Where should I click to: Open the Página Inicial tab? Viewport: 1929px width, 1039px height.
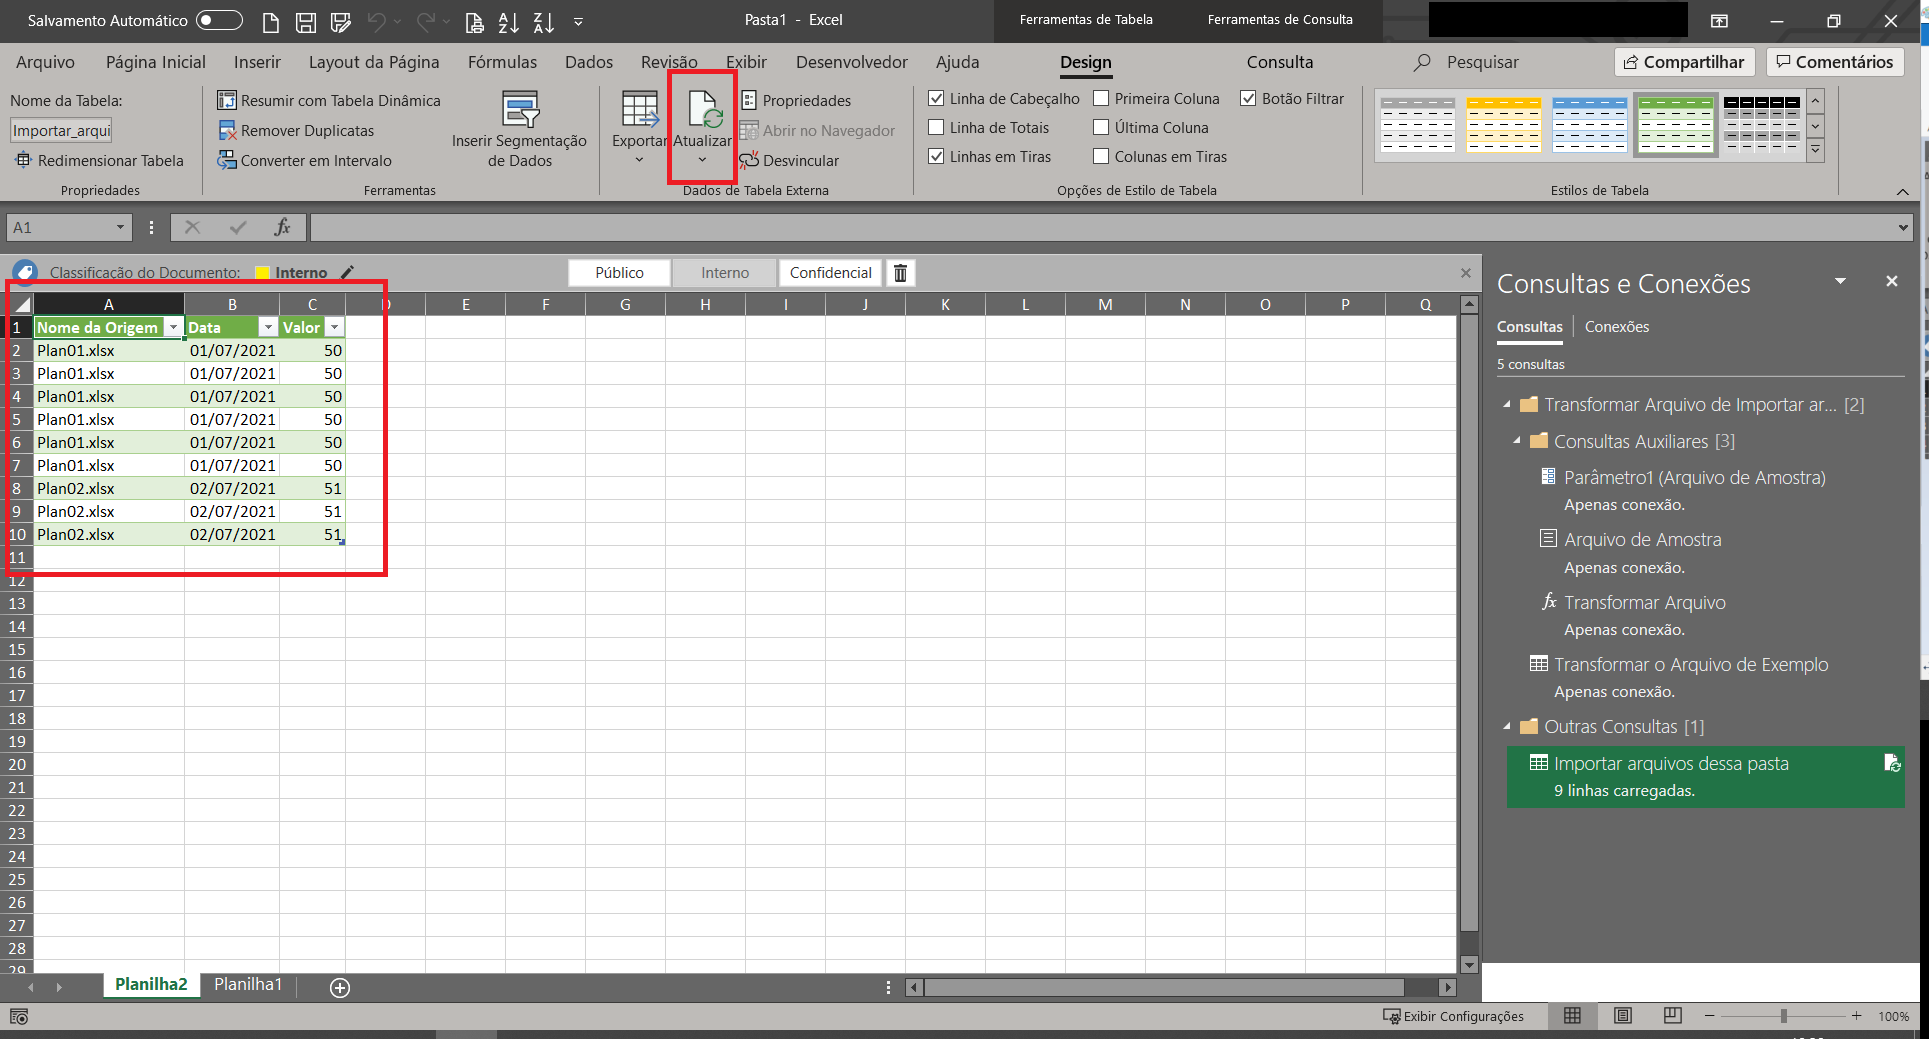(x=155, y=62)
